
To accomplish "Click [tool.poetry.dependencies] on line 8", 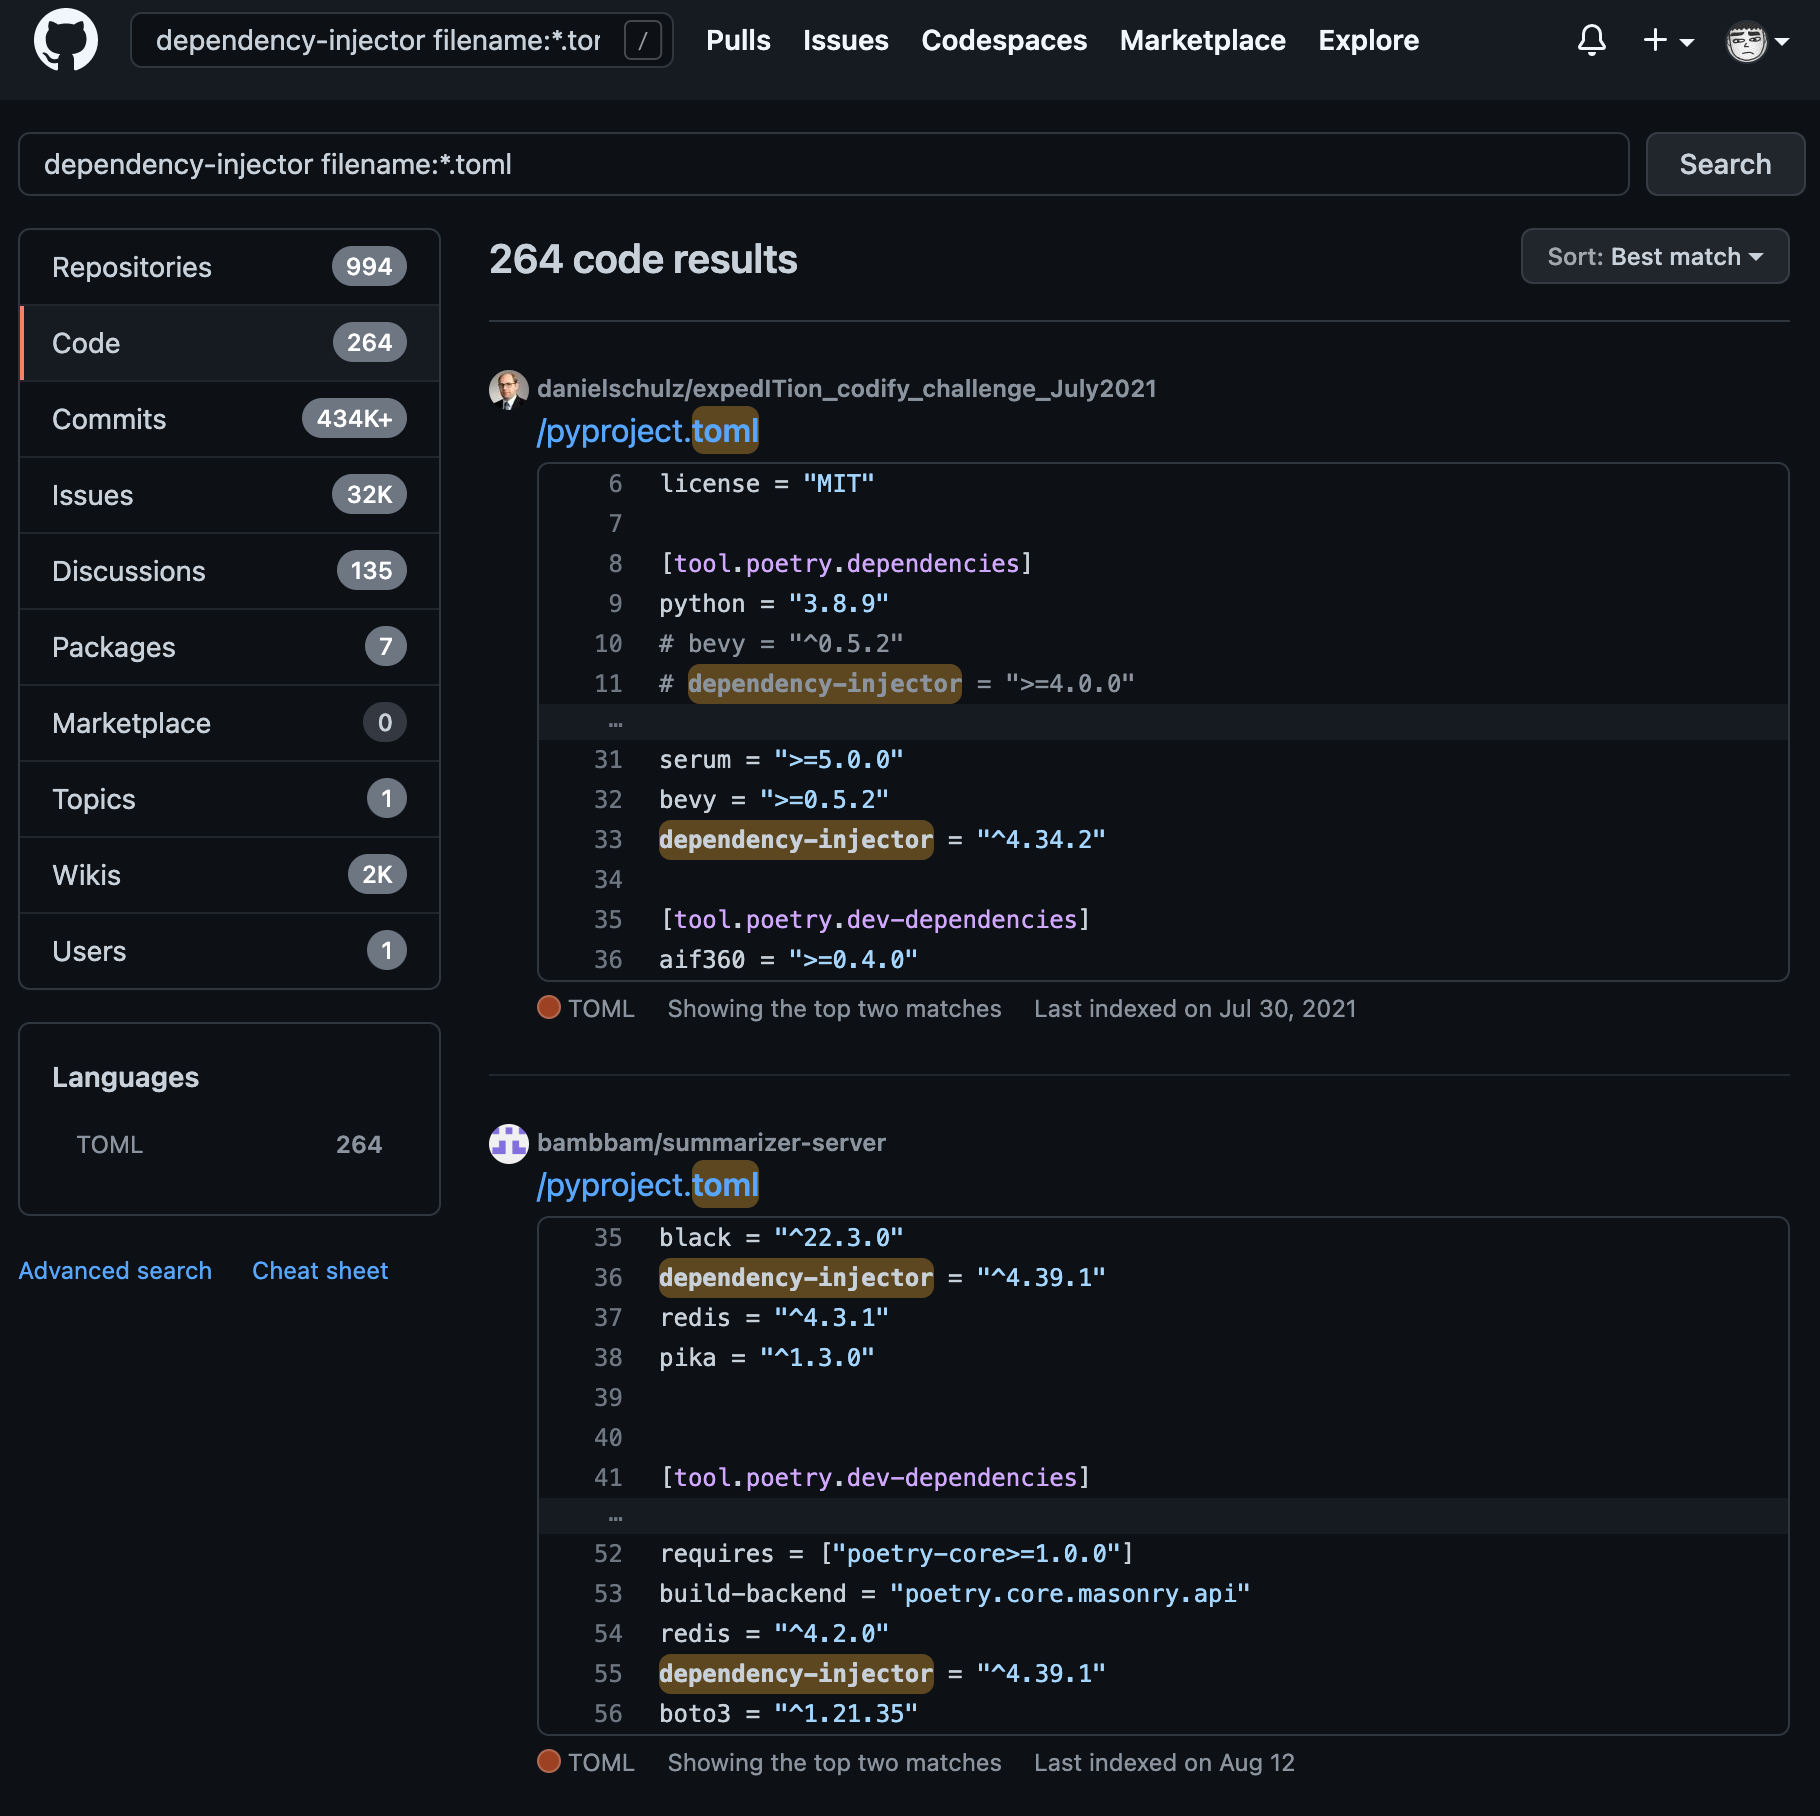I will point(846,564).
